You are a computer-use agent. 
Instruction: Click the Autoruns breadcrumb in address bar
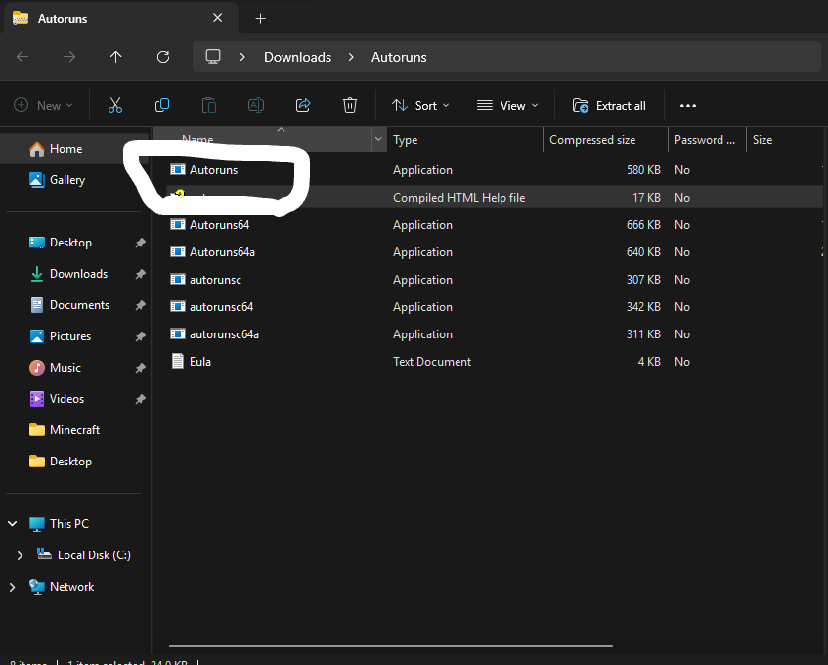point(399,57)
